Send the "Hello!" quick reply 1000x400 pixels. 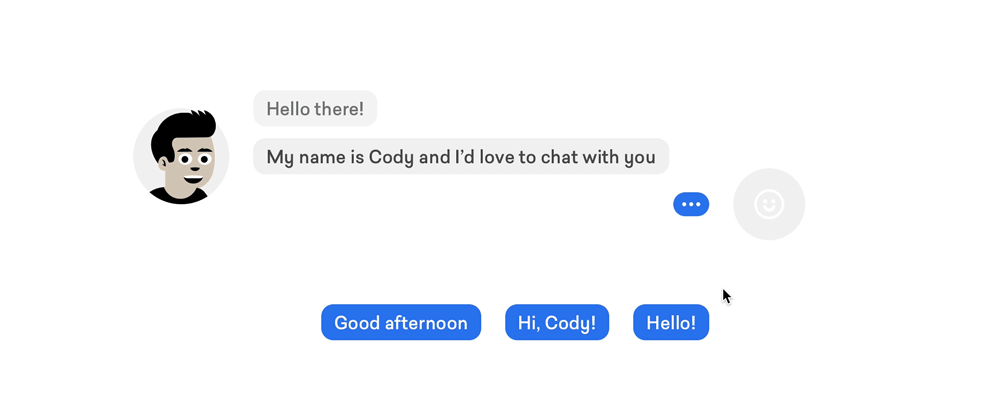[x=671, y=322]
